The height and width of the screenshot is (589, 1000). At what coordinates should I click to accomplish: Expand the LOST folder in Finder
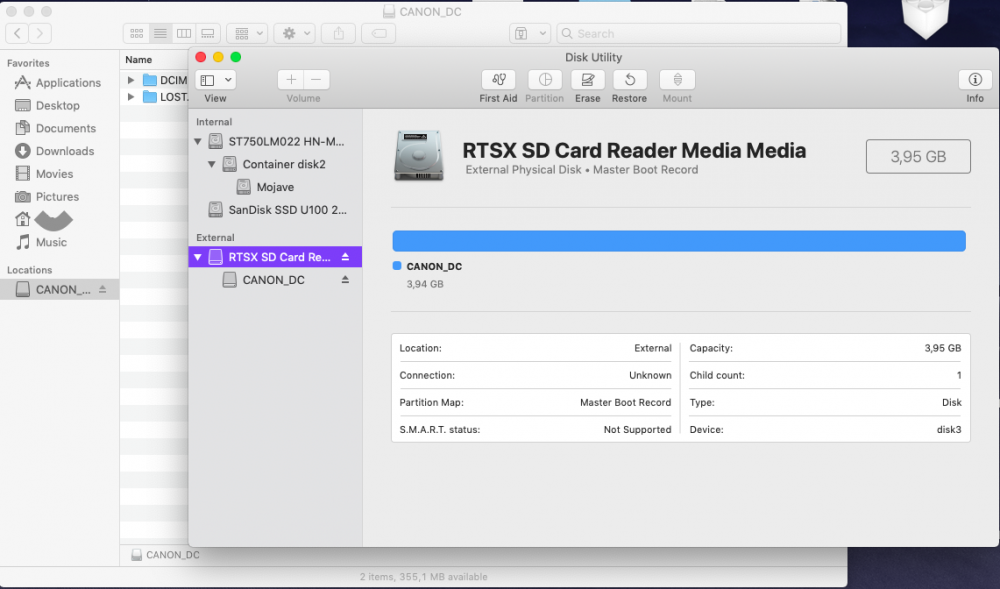click(x=131, y=97)
